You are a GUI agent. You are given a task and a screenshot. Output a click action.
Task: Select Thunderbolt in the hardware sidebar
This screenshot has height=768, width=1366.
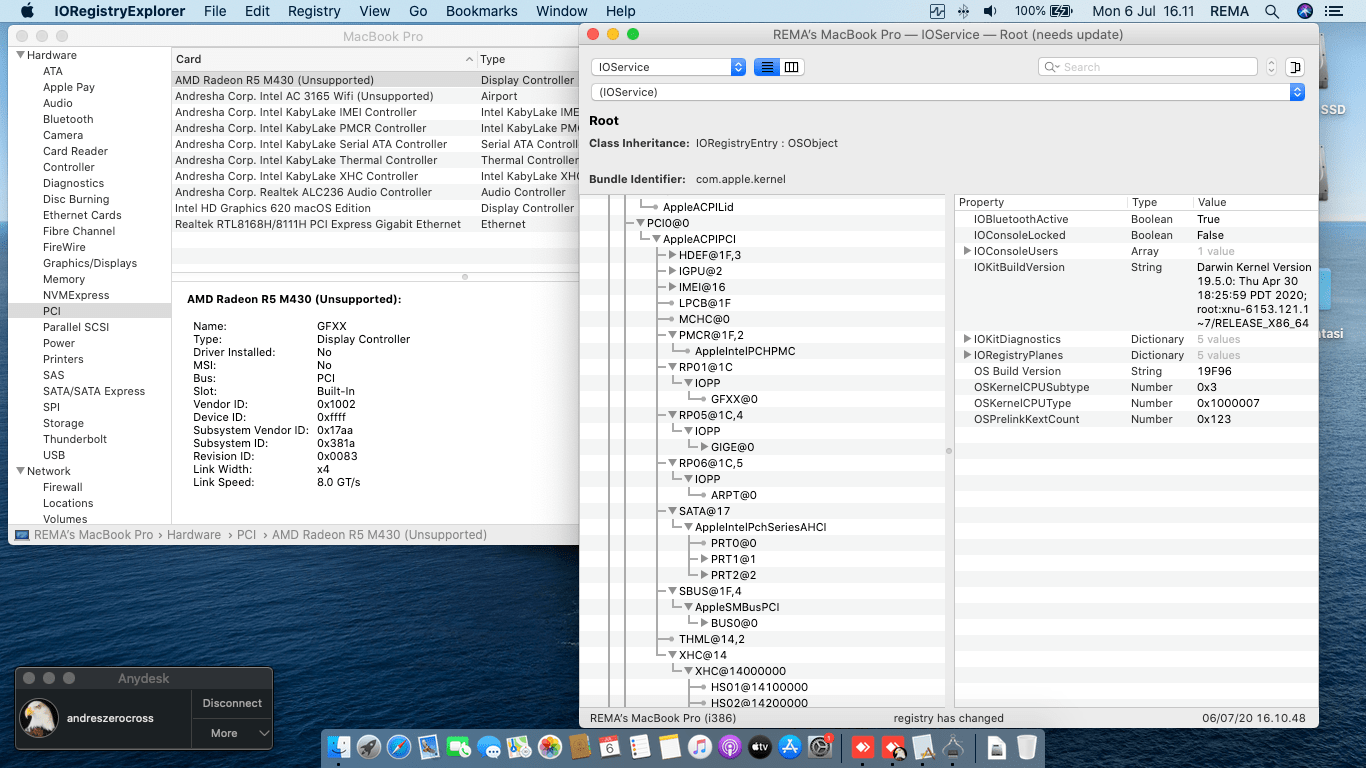click(75, 439)
